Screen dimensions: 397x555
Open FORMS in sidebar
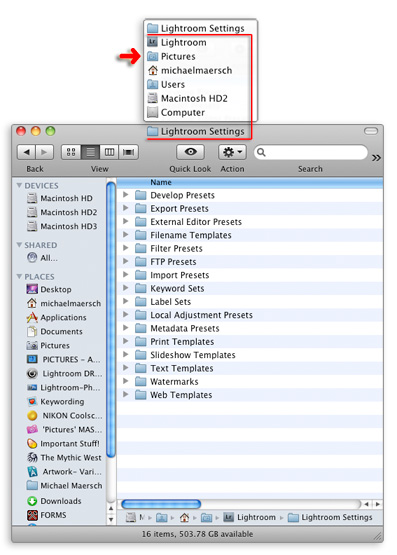(x=47, y=515)
